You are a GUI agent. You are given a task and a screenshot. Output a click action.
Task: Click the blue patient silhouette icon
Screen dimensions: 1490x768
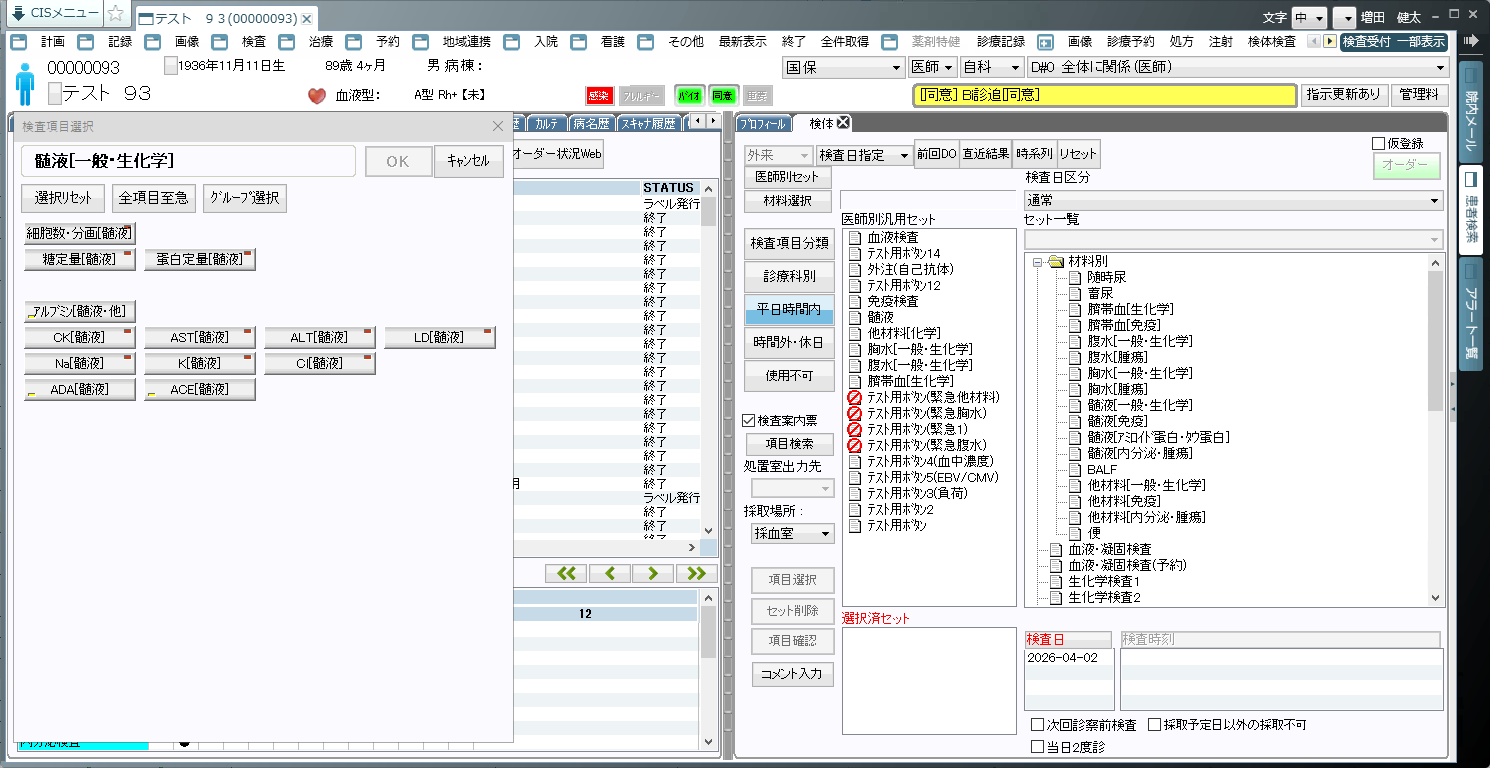point(25,84)
